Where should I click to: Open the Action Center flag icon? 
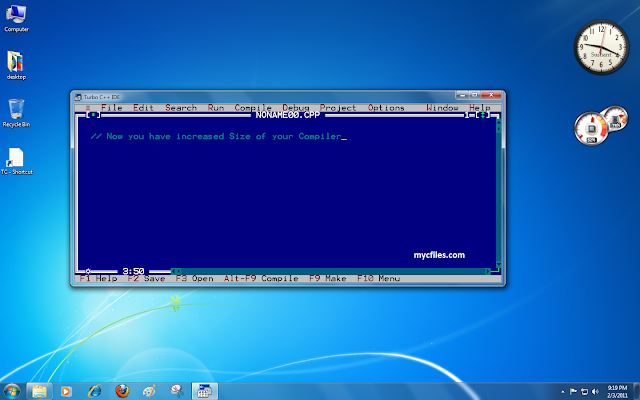(x=573, y=391)
